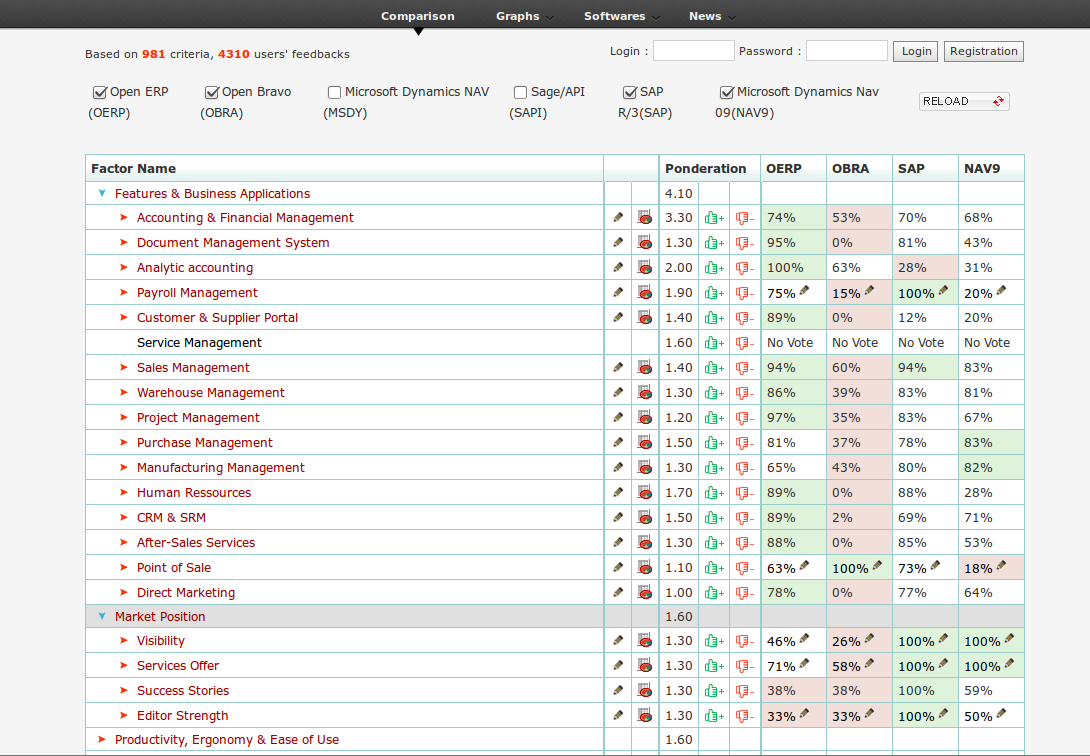Image resolution: width=1090 pixels, height=756 pixels.
Task: Click thumbs-down for Point of Sale
Action: click(x=744, y=568)
